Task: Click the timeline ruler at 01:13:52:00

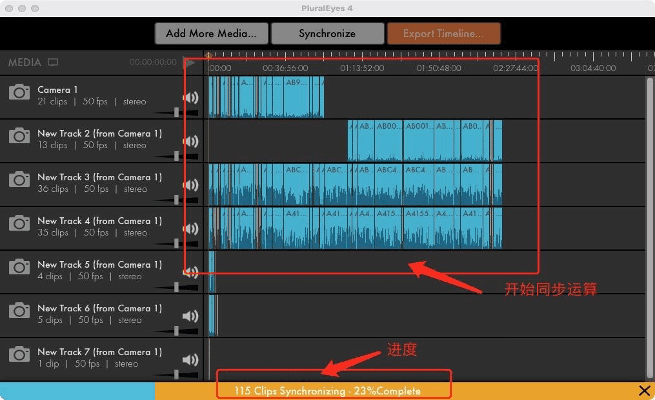Action: pos(362,68)
